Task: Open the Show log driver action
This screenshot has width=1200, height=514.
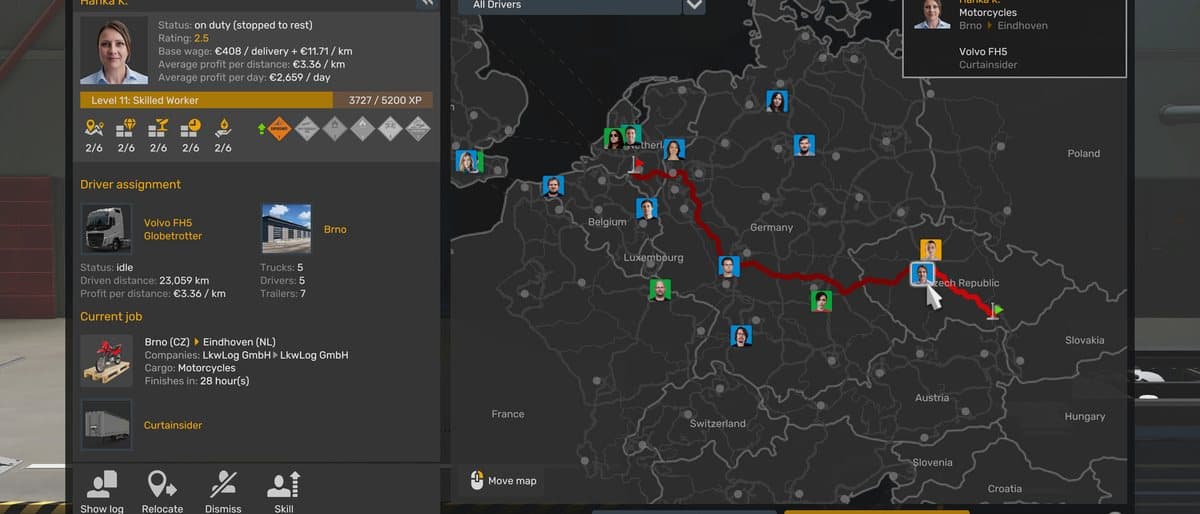Action: click(x=101, y=491)
